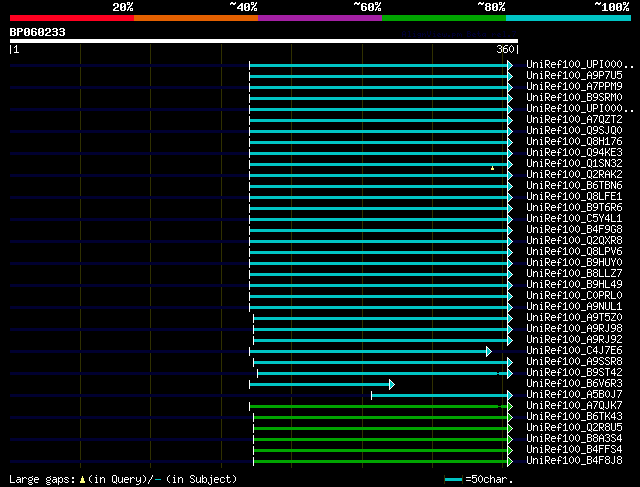Select the UniRef100_Q2RAK2 label

[574, 175]
